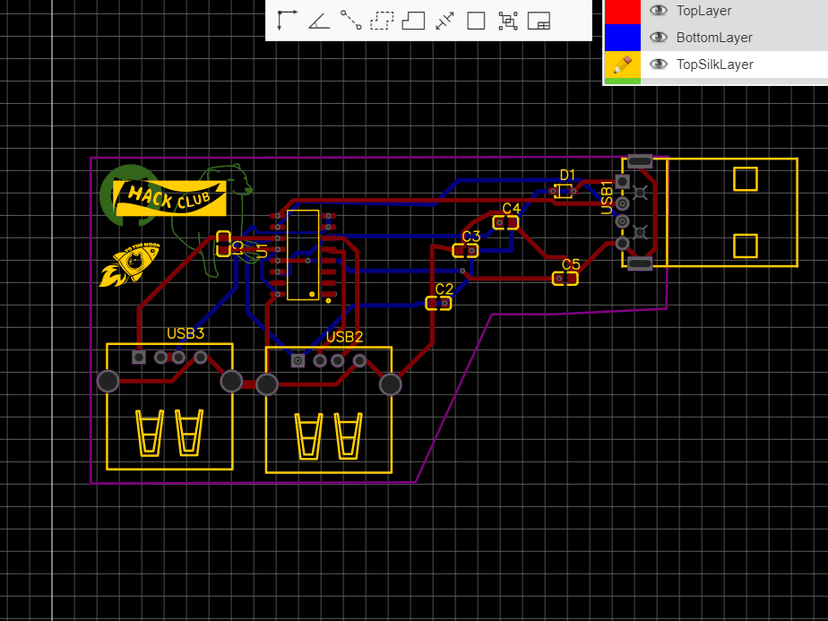
Task: Click the D1 diode footprint
Action: click(563, 191)
